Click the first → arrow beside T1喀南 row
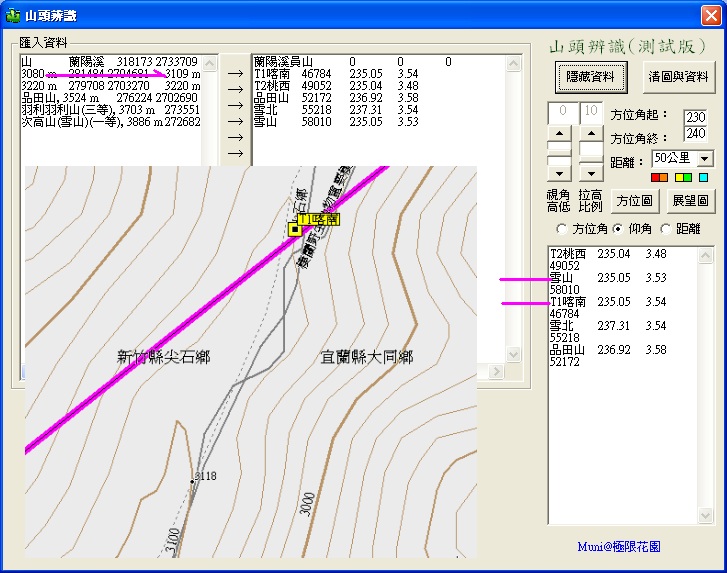The height and width of the screenshot is (573, 727). click(x=236, y=73)
